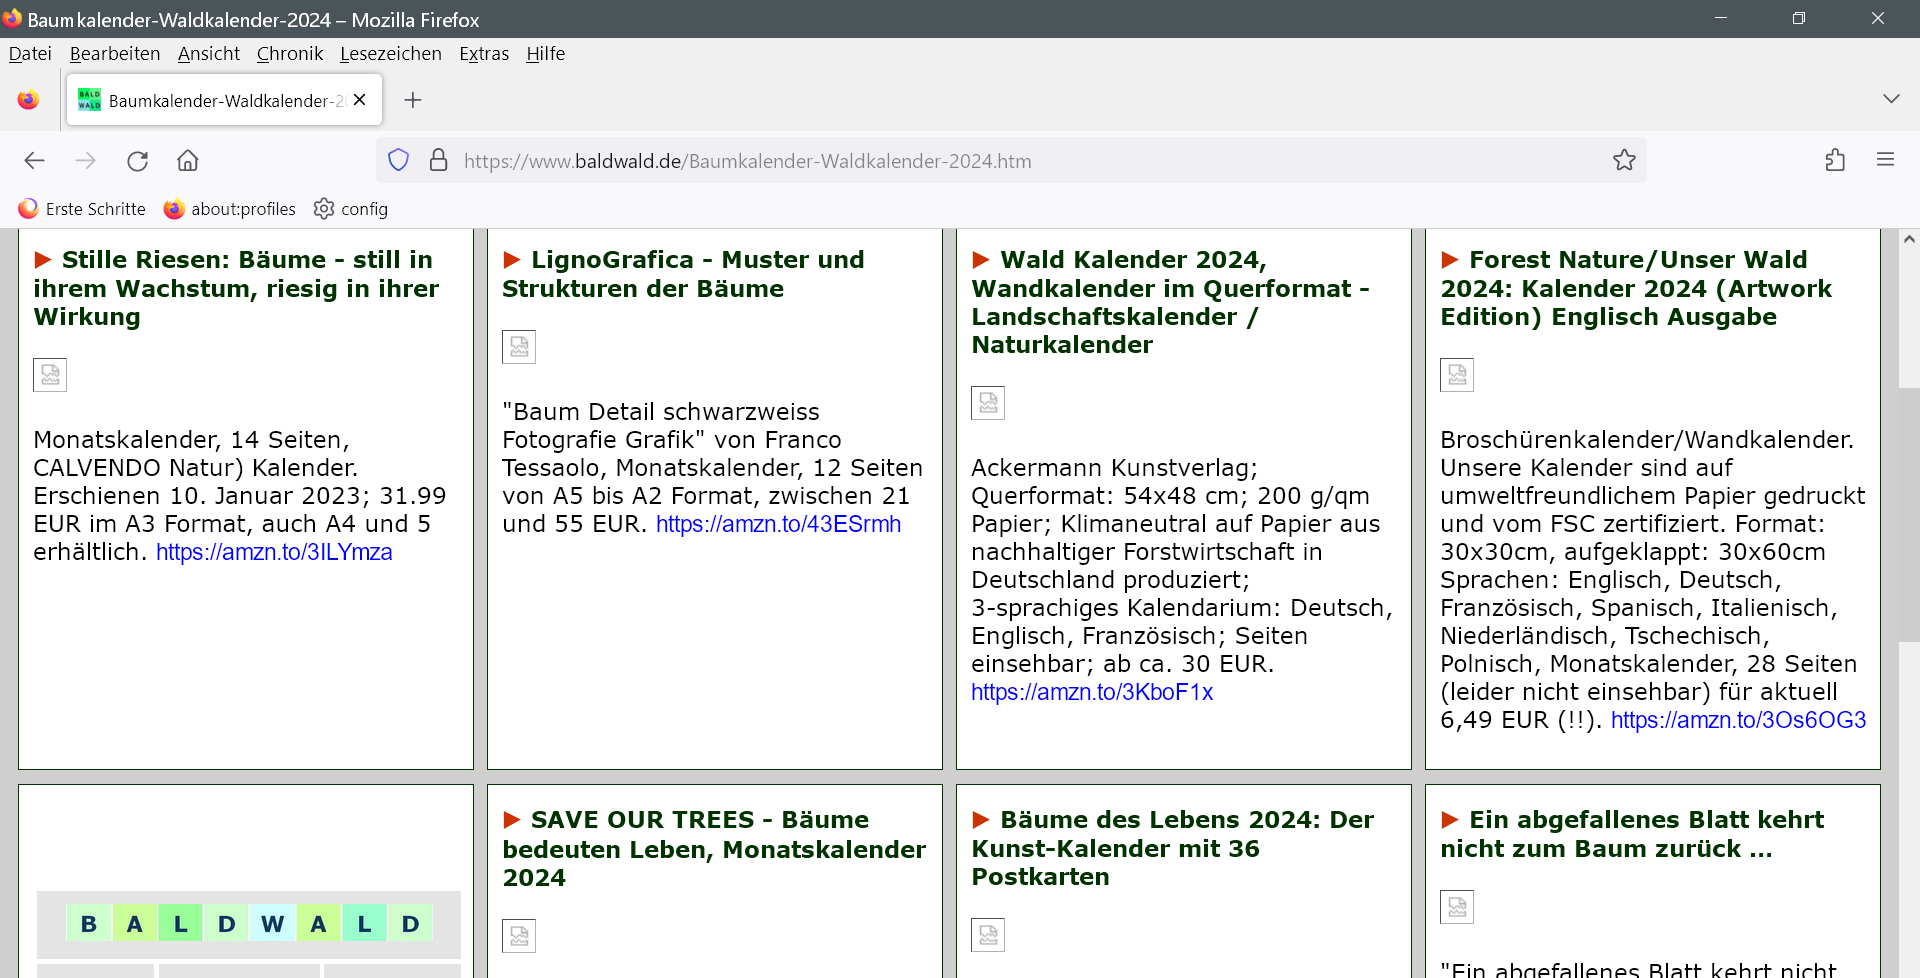Click the site security padlock icon
The image size is (1920, 978).
coord(438,160)
